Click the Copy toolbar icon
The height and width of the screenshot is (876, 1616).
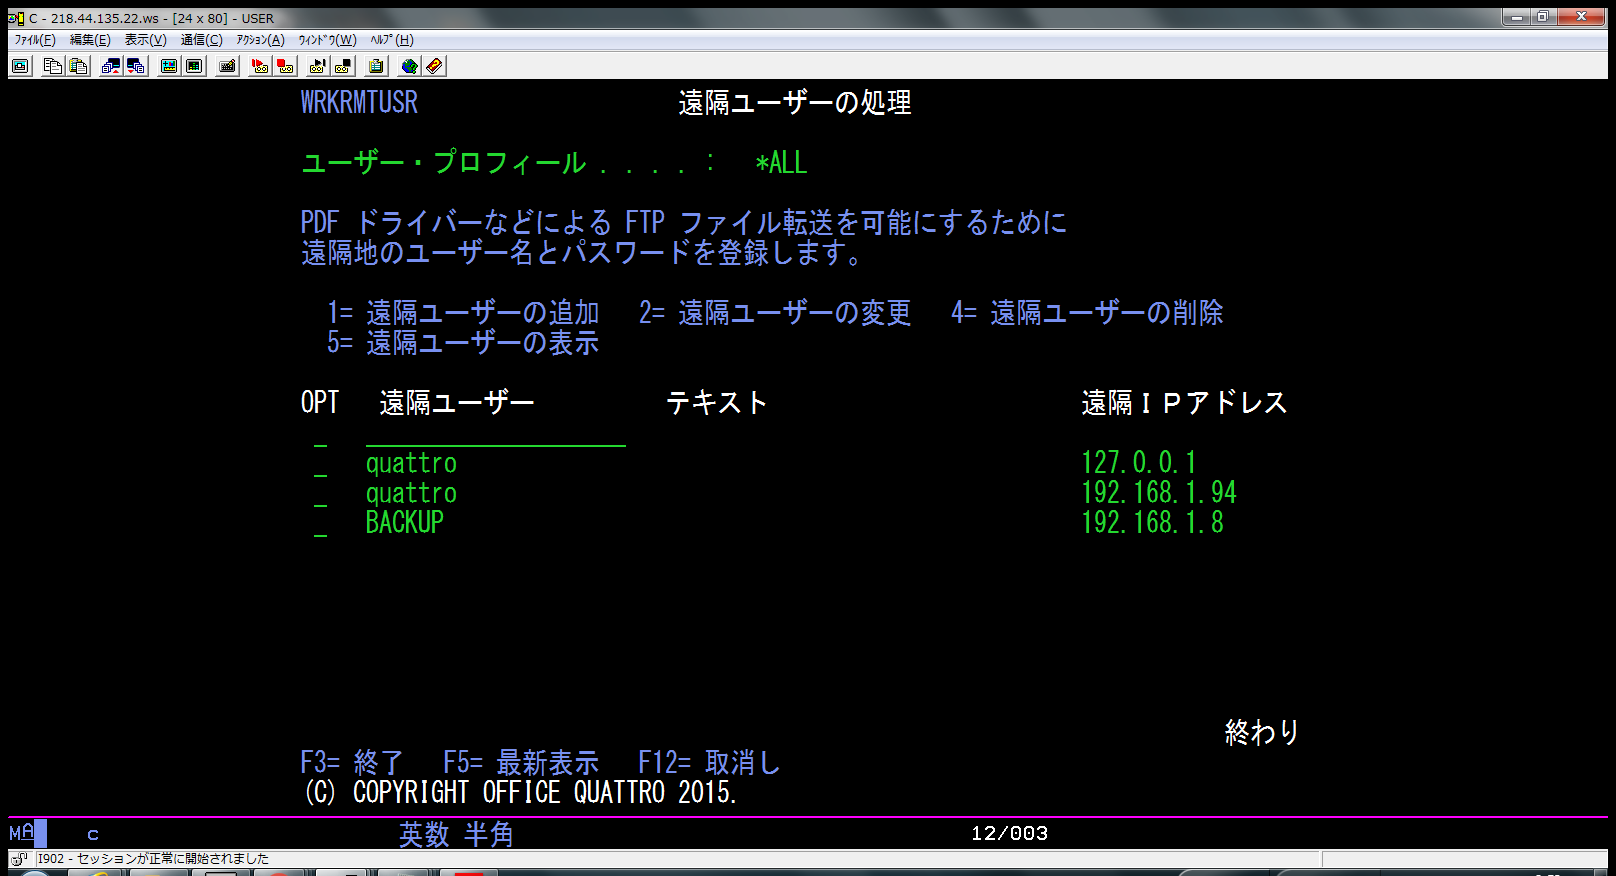(x=53, y=66)
